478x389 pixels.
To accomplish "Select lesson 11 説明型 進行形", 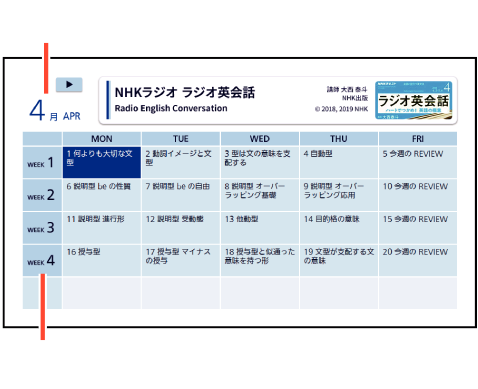I will click(x=102, y=228).
